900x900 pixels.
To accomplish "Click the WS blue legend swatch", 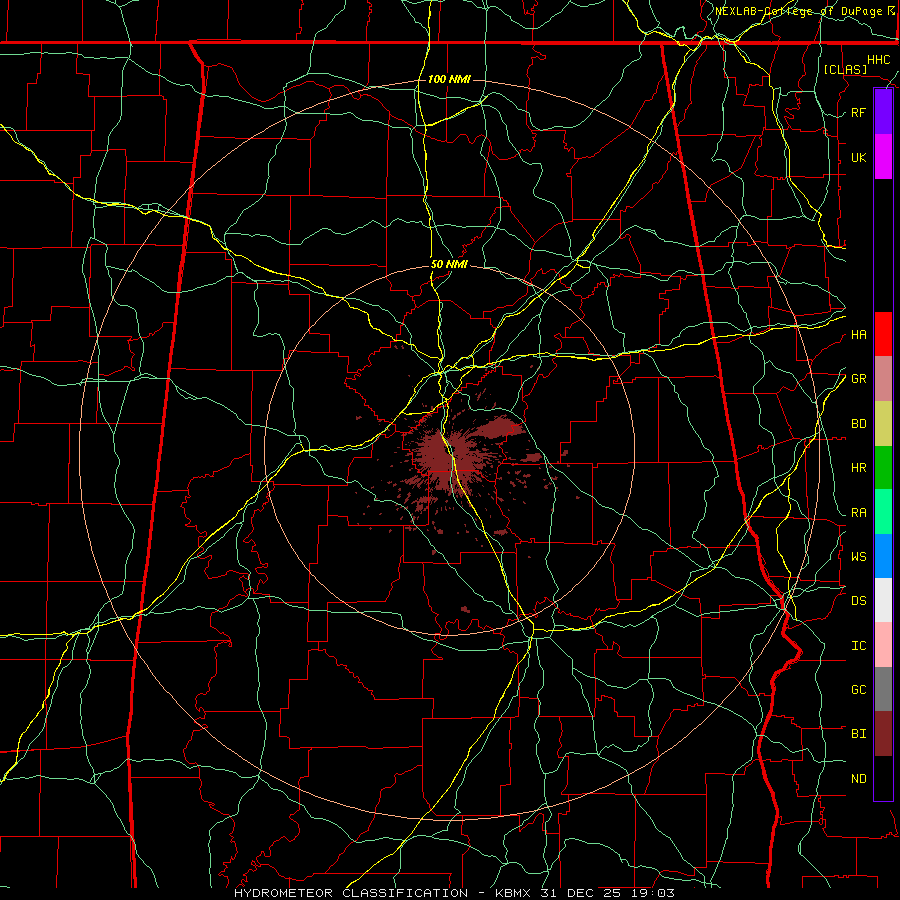I will tap(883, 556).
